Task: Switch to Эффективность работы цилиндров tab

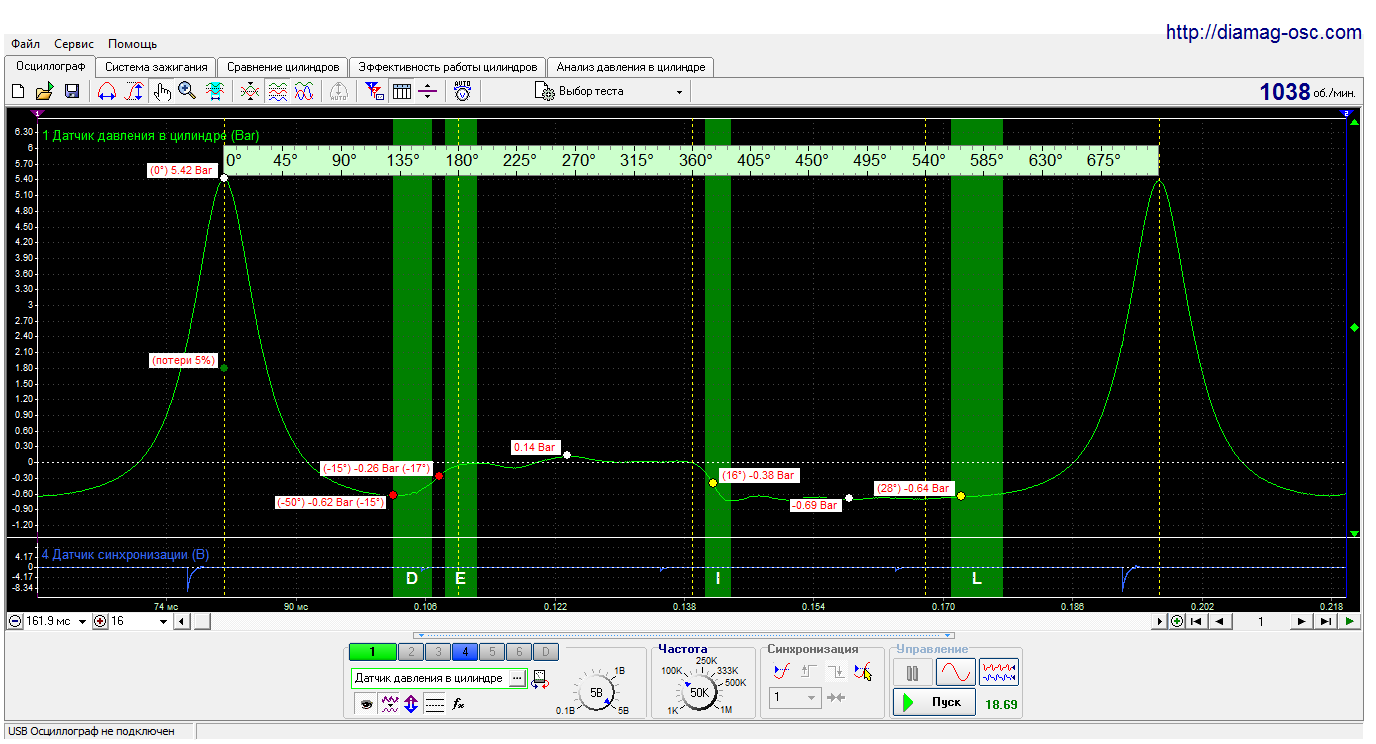Action: point(448,67)
